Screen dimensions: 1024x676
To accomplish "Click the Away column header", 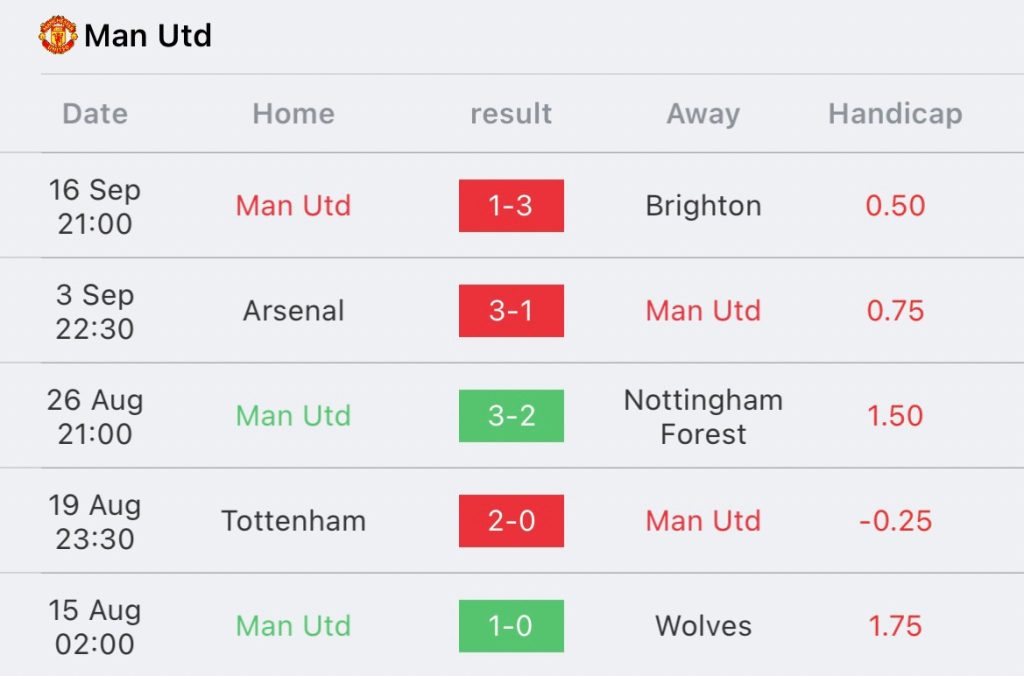I will 703,114.
